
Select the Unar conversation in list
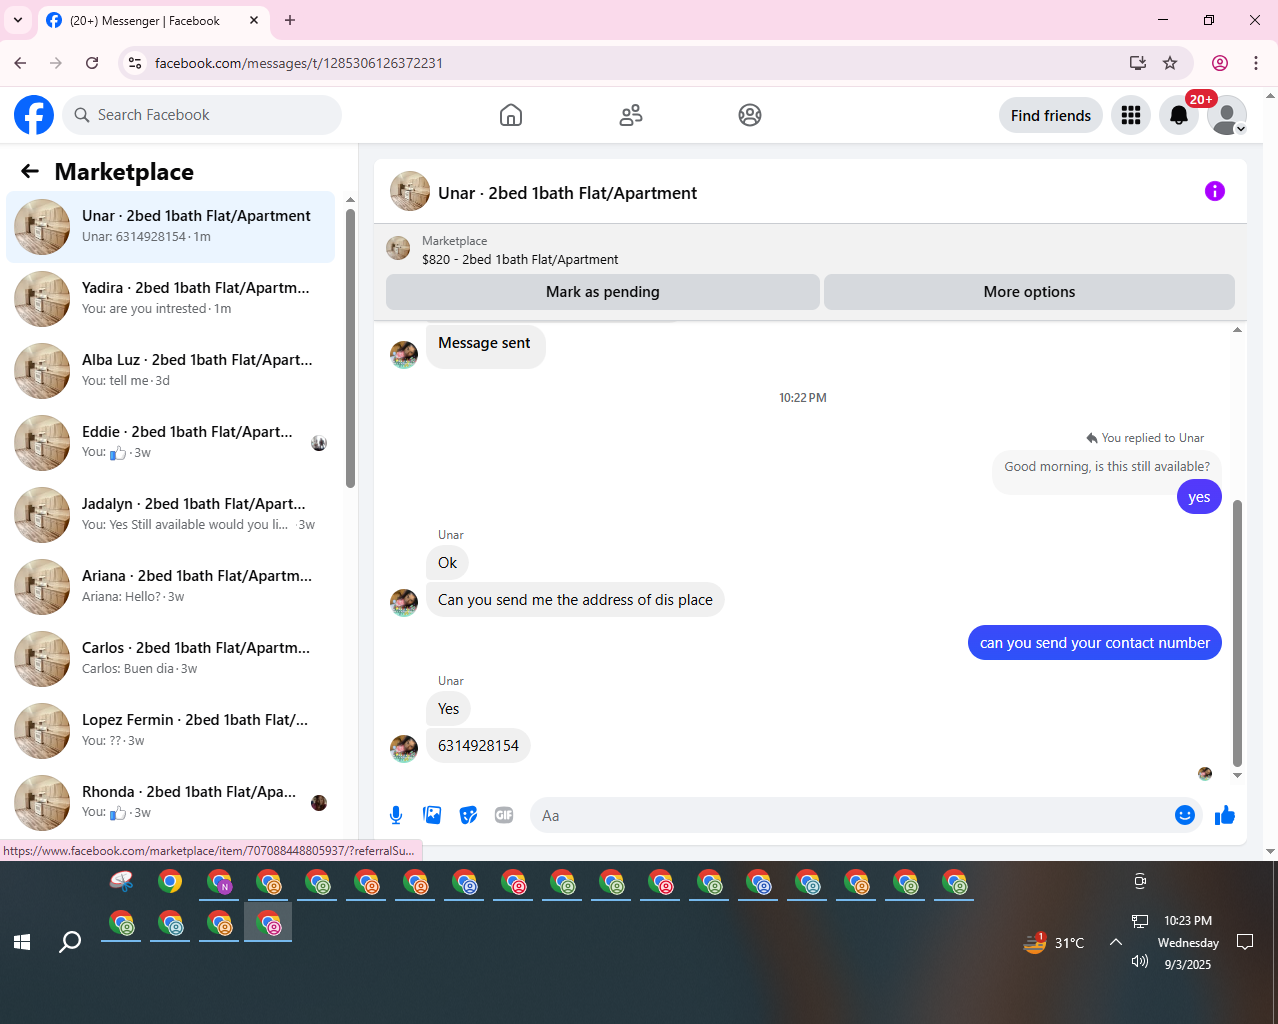click(171, 227)
